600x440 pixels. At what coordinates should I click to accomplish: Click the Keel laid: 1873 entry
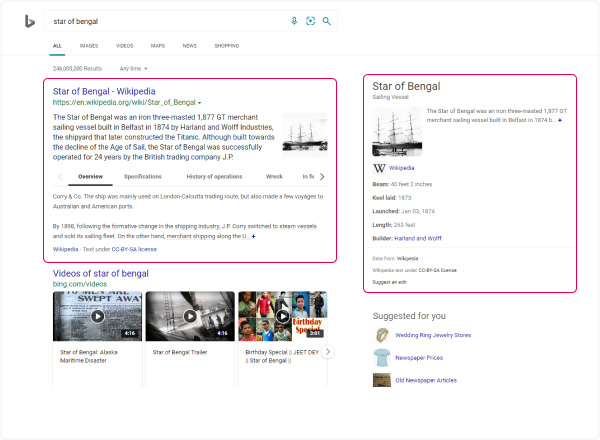pyautogui.click(x=391, y=198)
